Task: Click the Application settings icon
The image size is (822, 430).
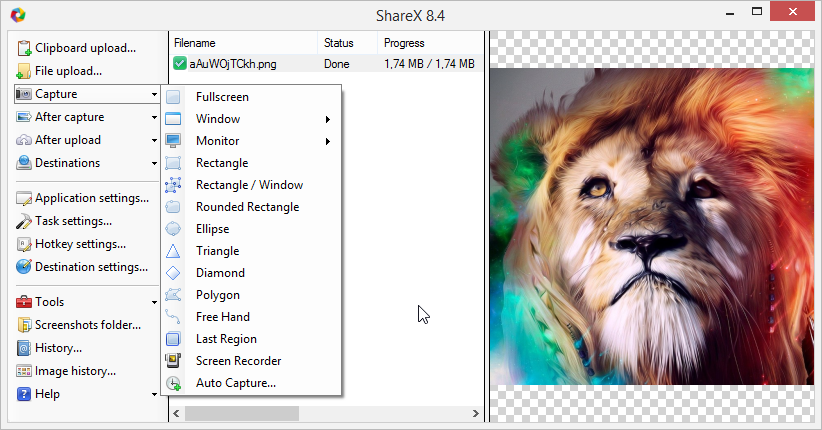Action: [24, 198]
